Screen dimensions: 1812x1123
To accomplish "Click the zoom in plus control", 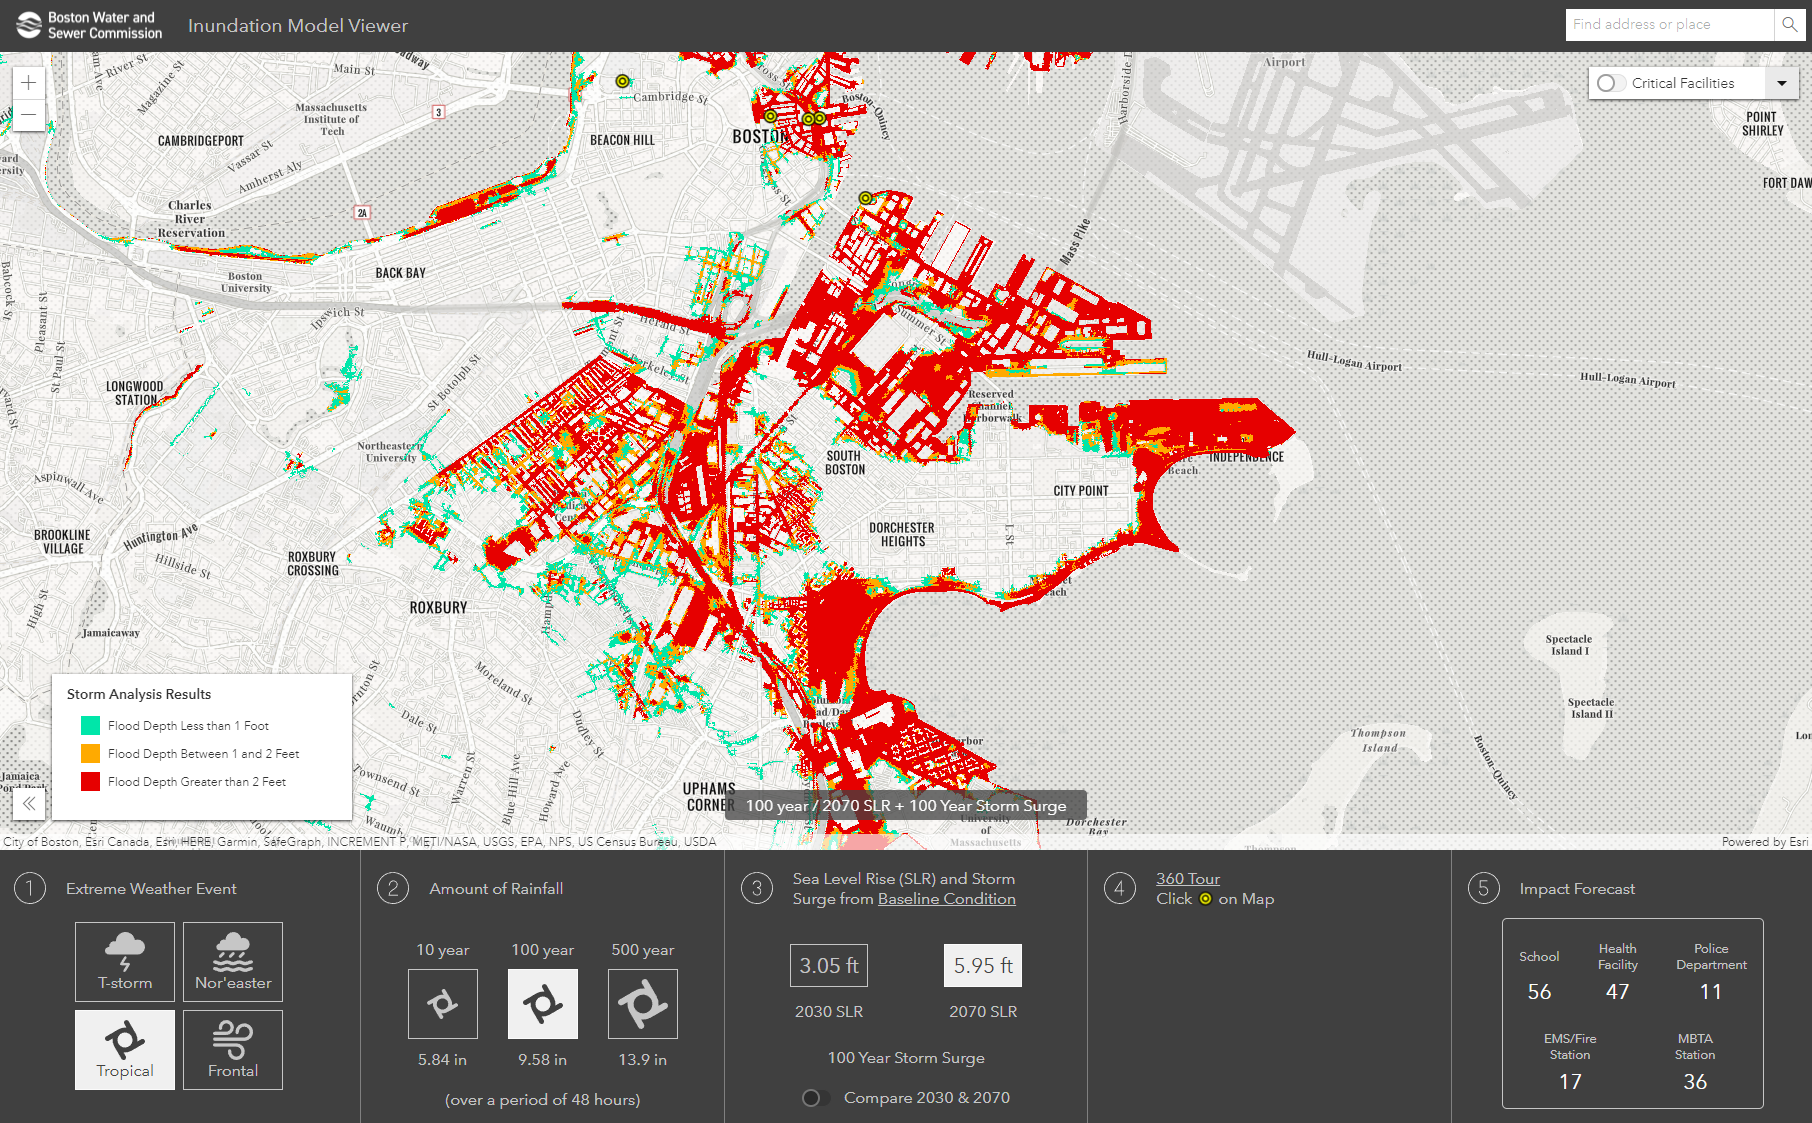I will tap(28, 82).
